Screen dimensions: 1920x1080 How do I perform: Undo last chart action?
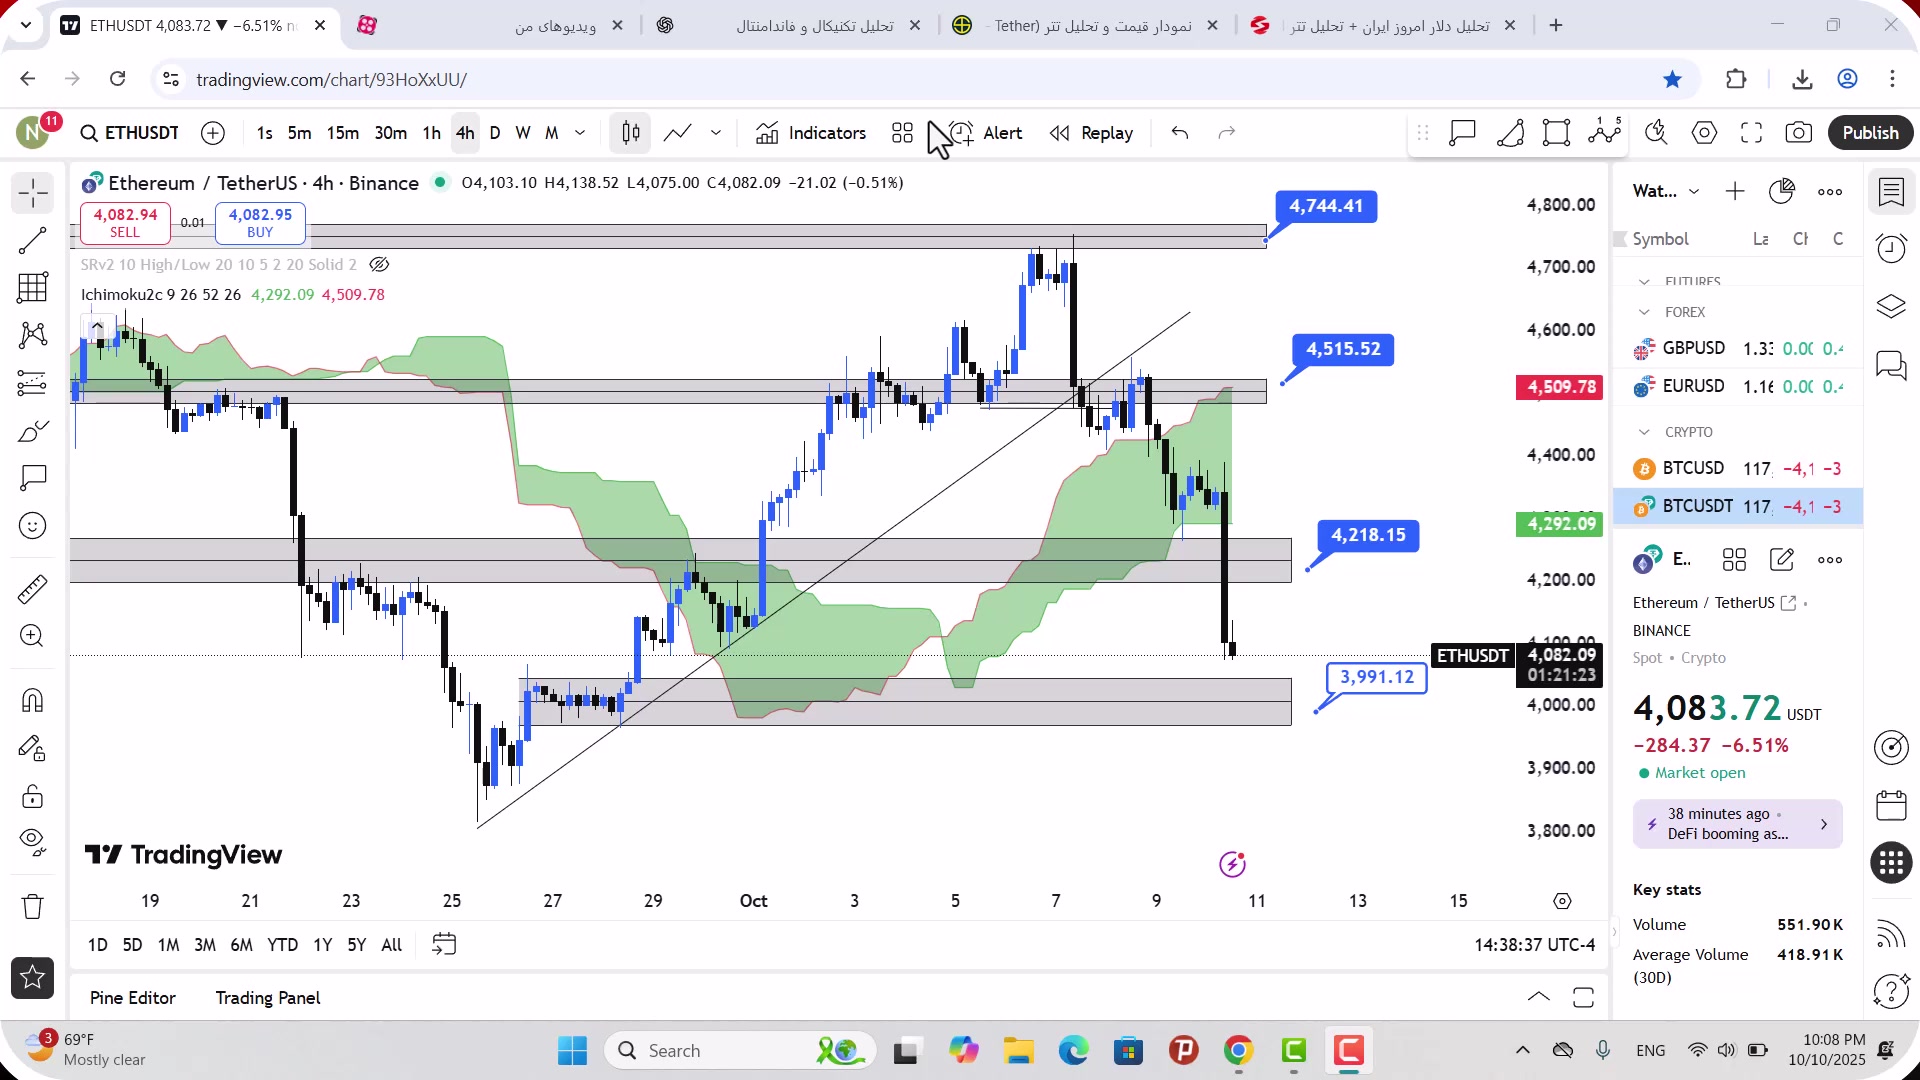[1180, 133]
